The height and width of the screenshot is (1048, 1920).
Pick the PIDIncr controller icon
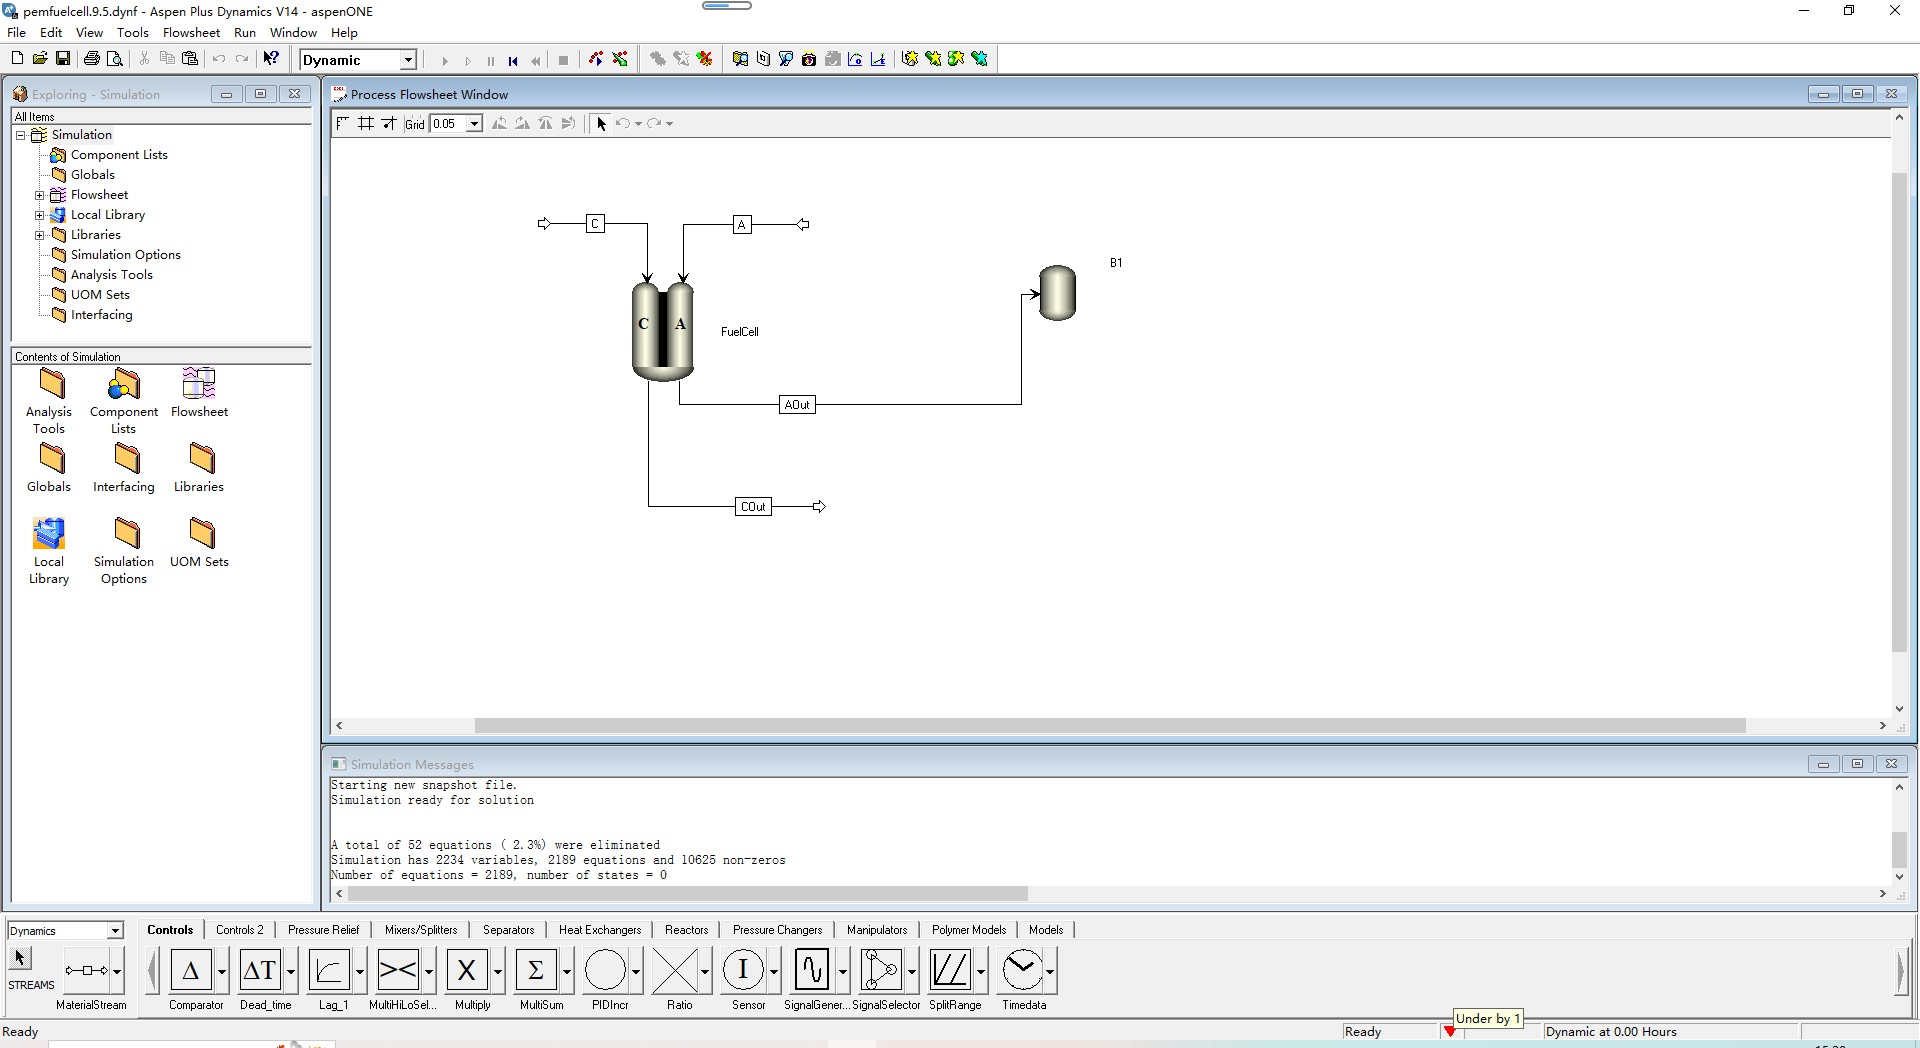[x=605, y=970]
